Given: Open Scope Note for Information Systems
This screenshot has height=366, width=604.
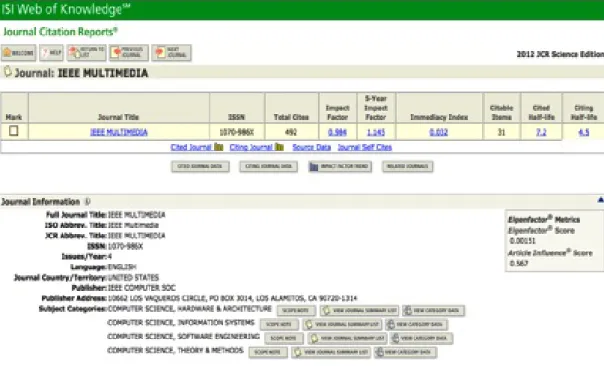Looking at the screenshot, I should [279, 324].
